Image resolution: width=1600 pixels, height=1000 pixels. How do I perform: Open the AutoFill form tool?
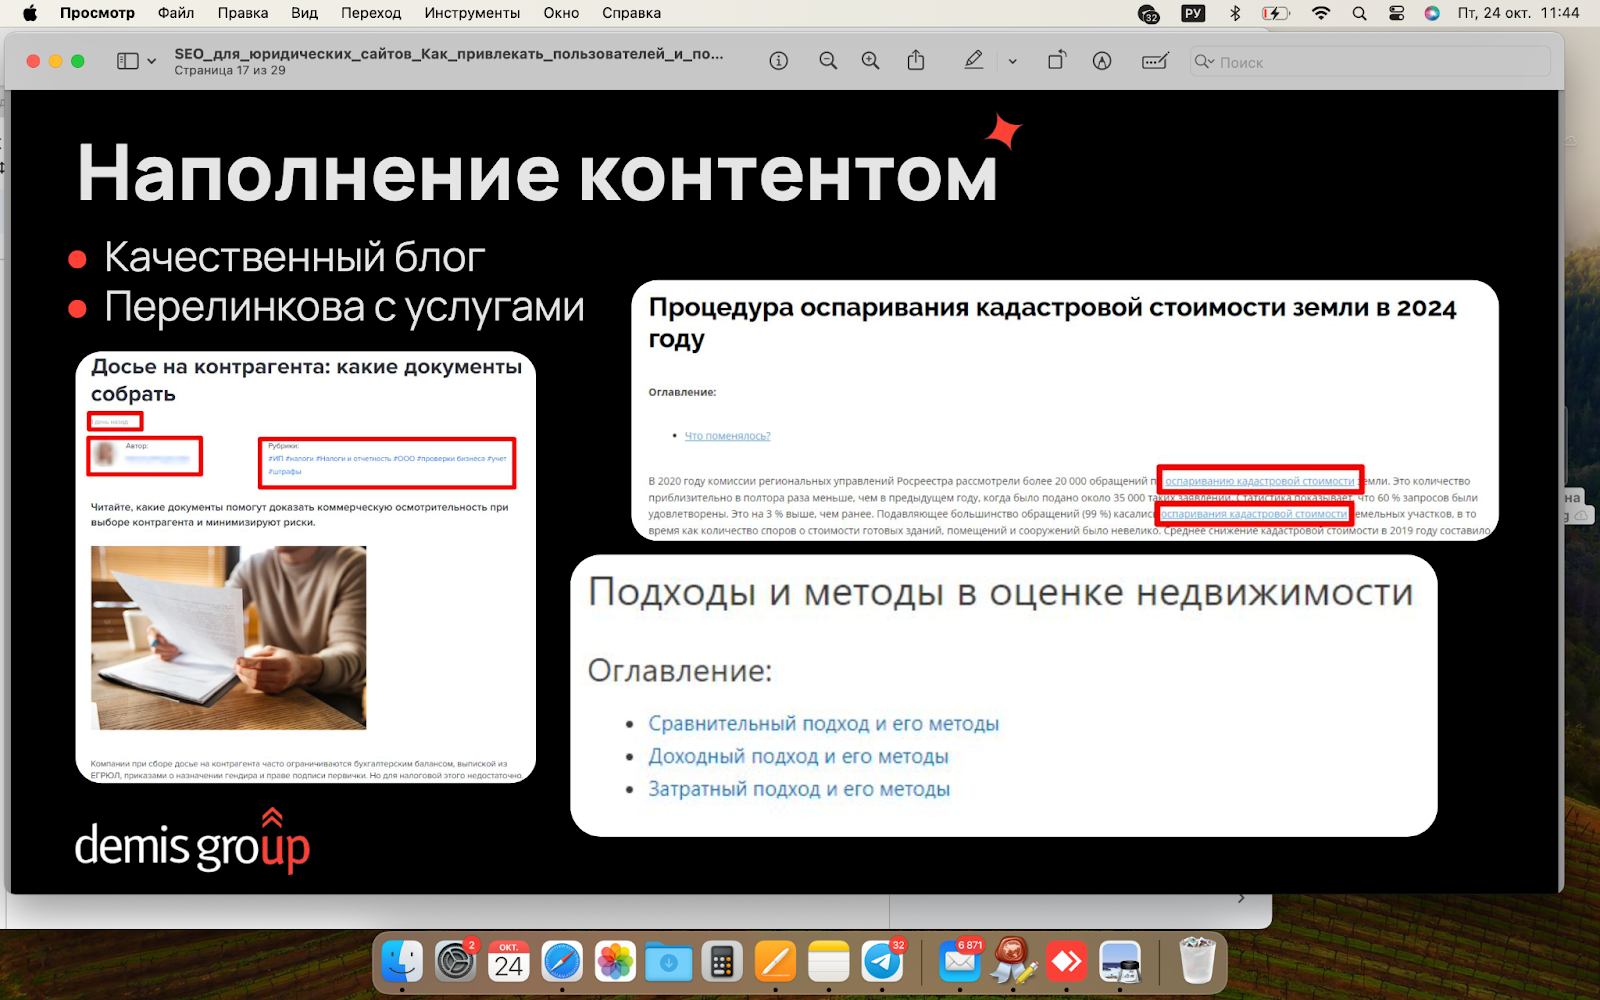coord(1155,60)
